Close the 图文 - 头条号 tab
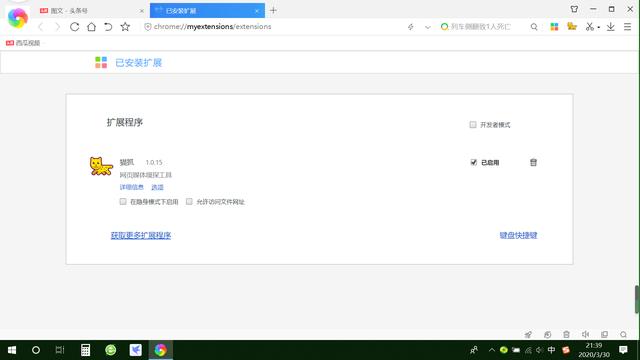The image size is (640, 360). 142,11
